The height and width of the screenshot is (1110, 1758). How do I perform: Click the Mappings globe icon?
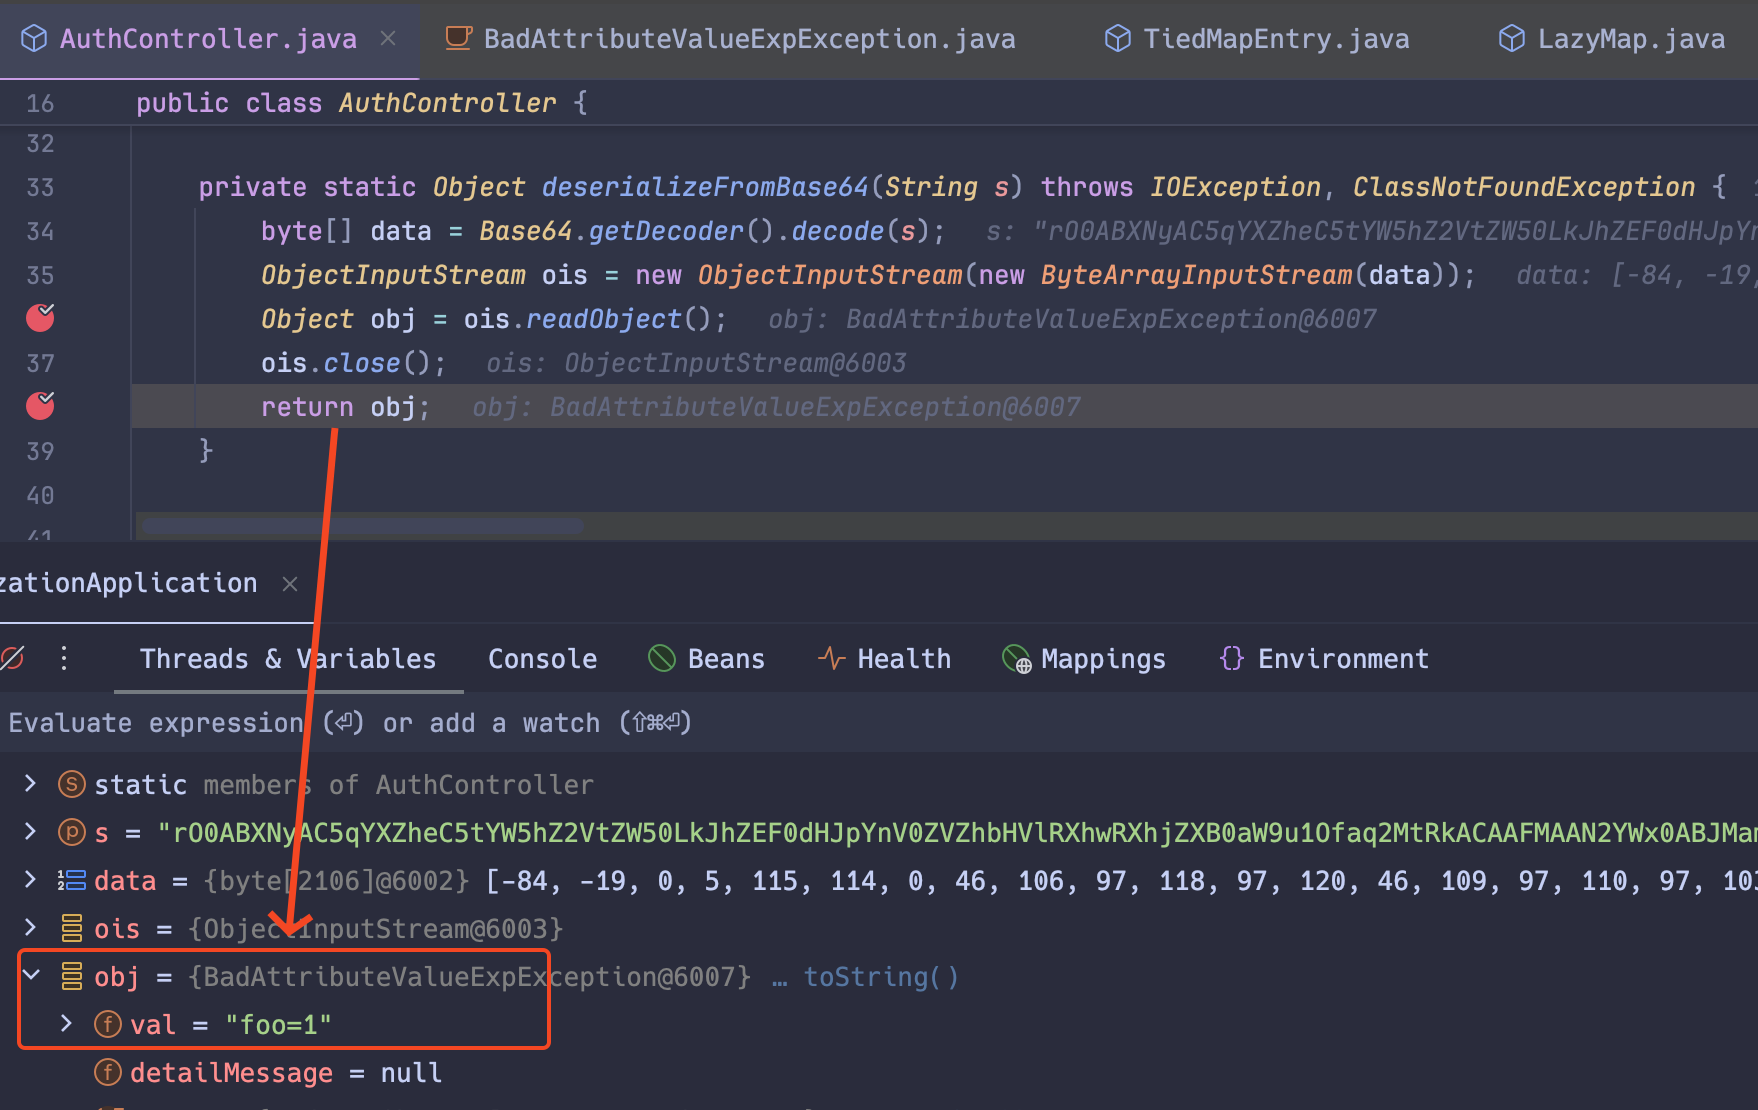(1016, 659)
